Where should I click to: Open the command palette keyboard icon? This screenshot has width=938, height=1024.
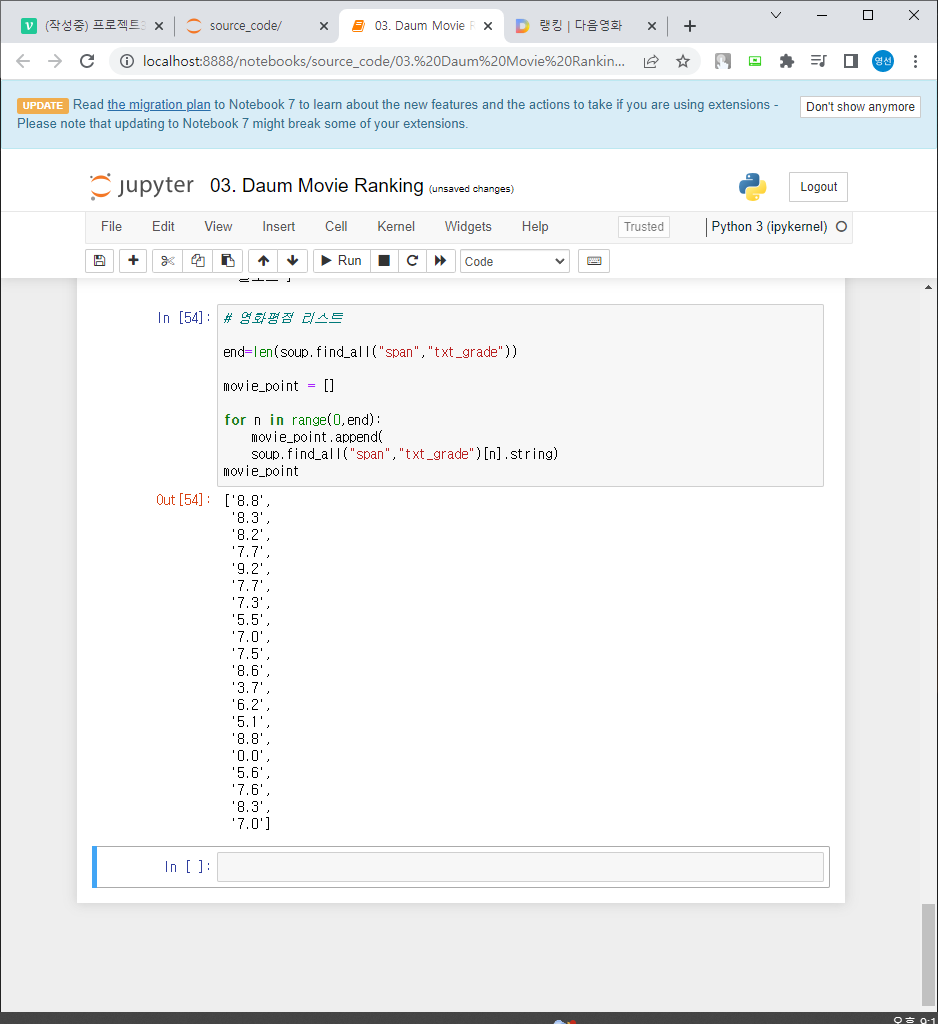coord(594,261)
